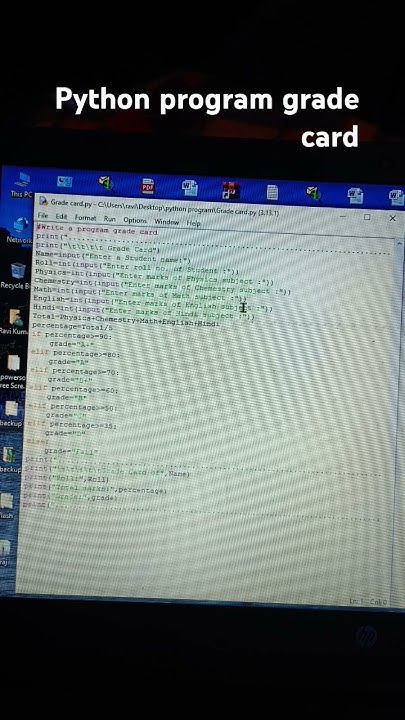Select the monitor-shaped icon beside This PC
Image resolution: width=405 pixels, height=720 pixels.
click(64, 181)
